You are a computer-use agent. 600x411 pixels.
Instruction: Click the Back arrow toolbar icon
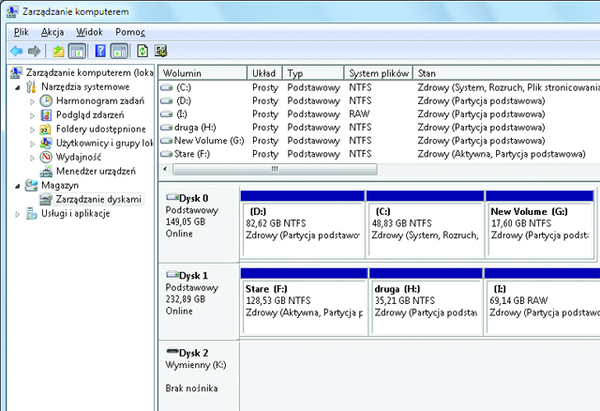(x=16, y=50)
